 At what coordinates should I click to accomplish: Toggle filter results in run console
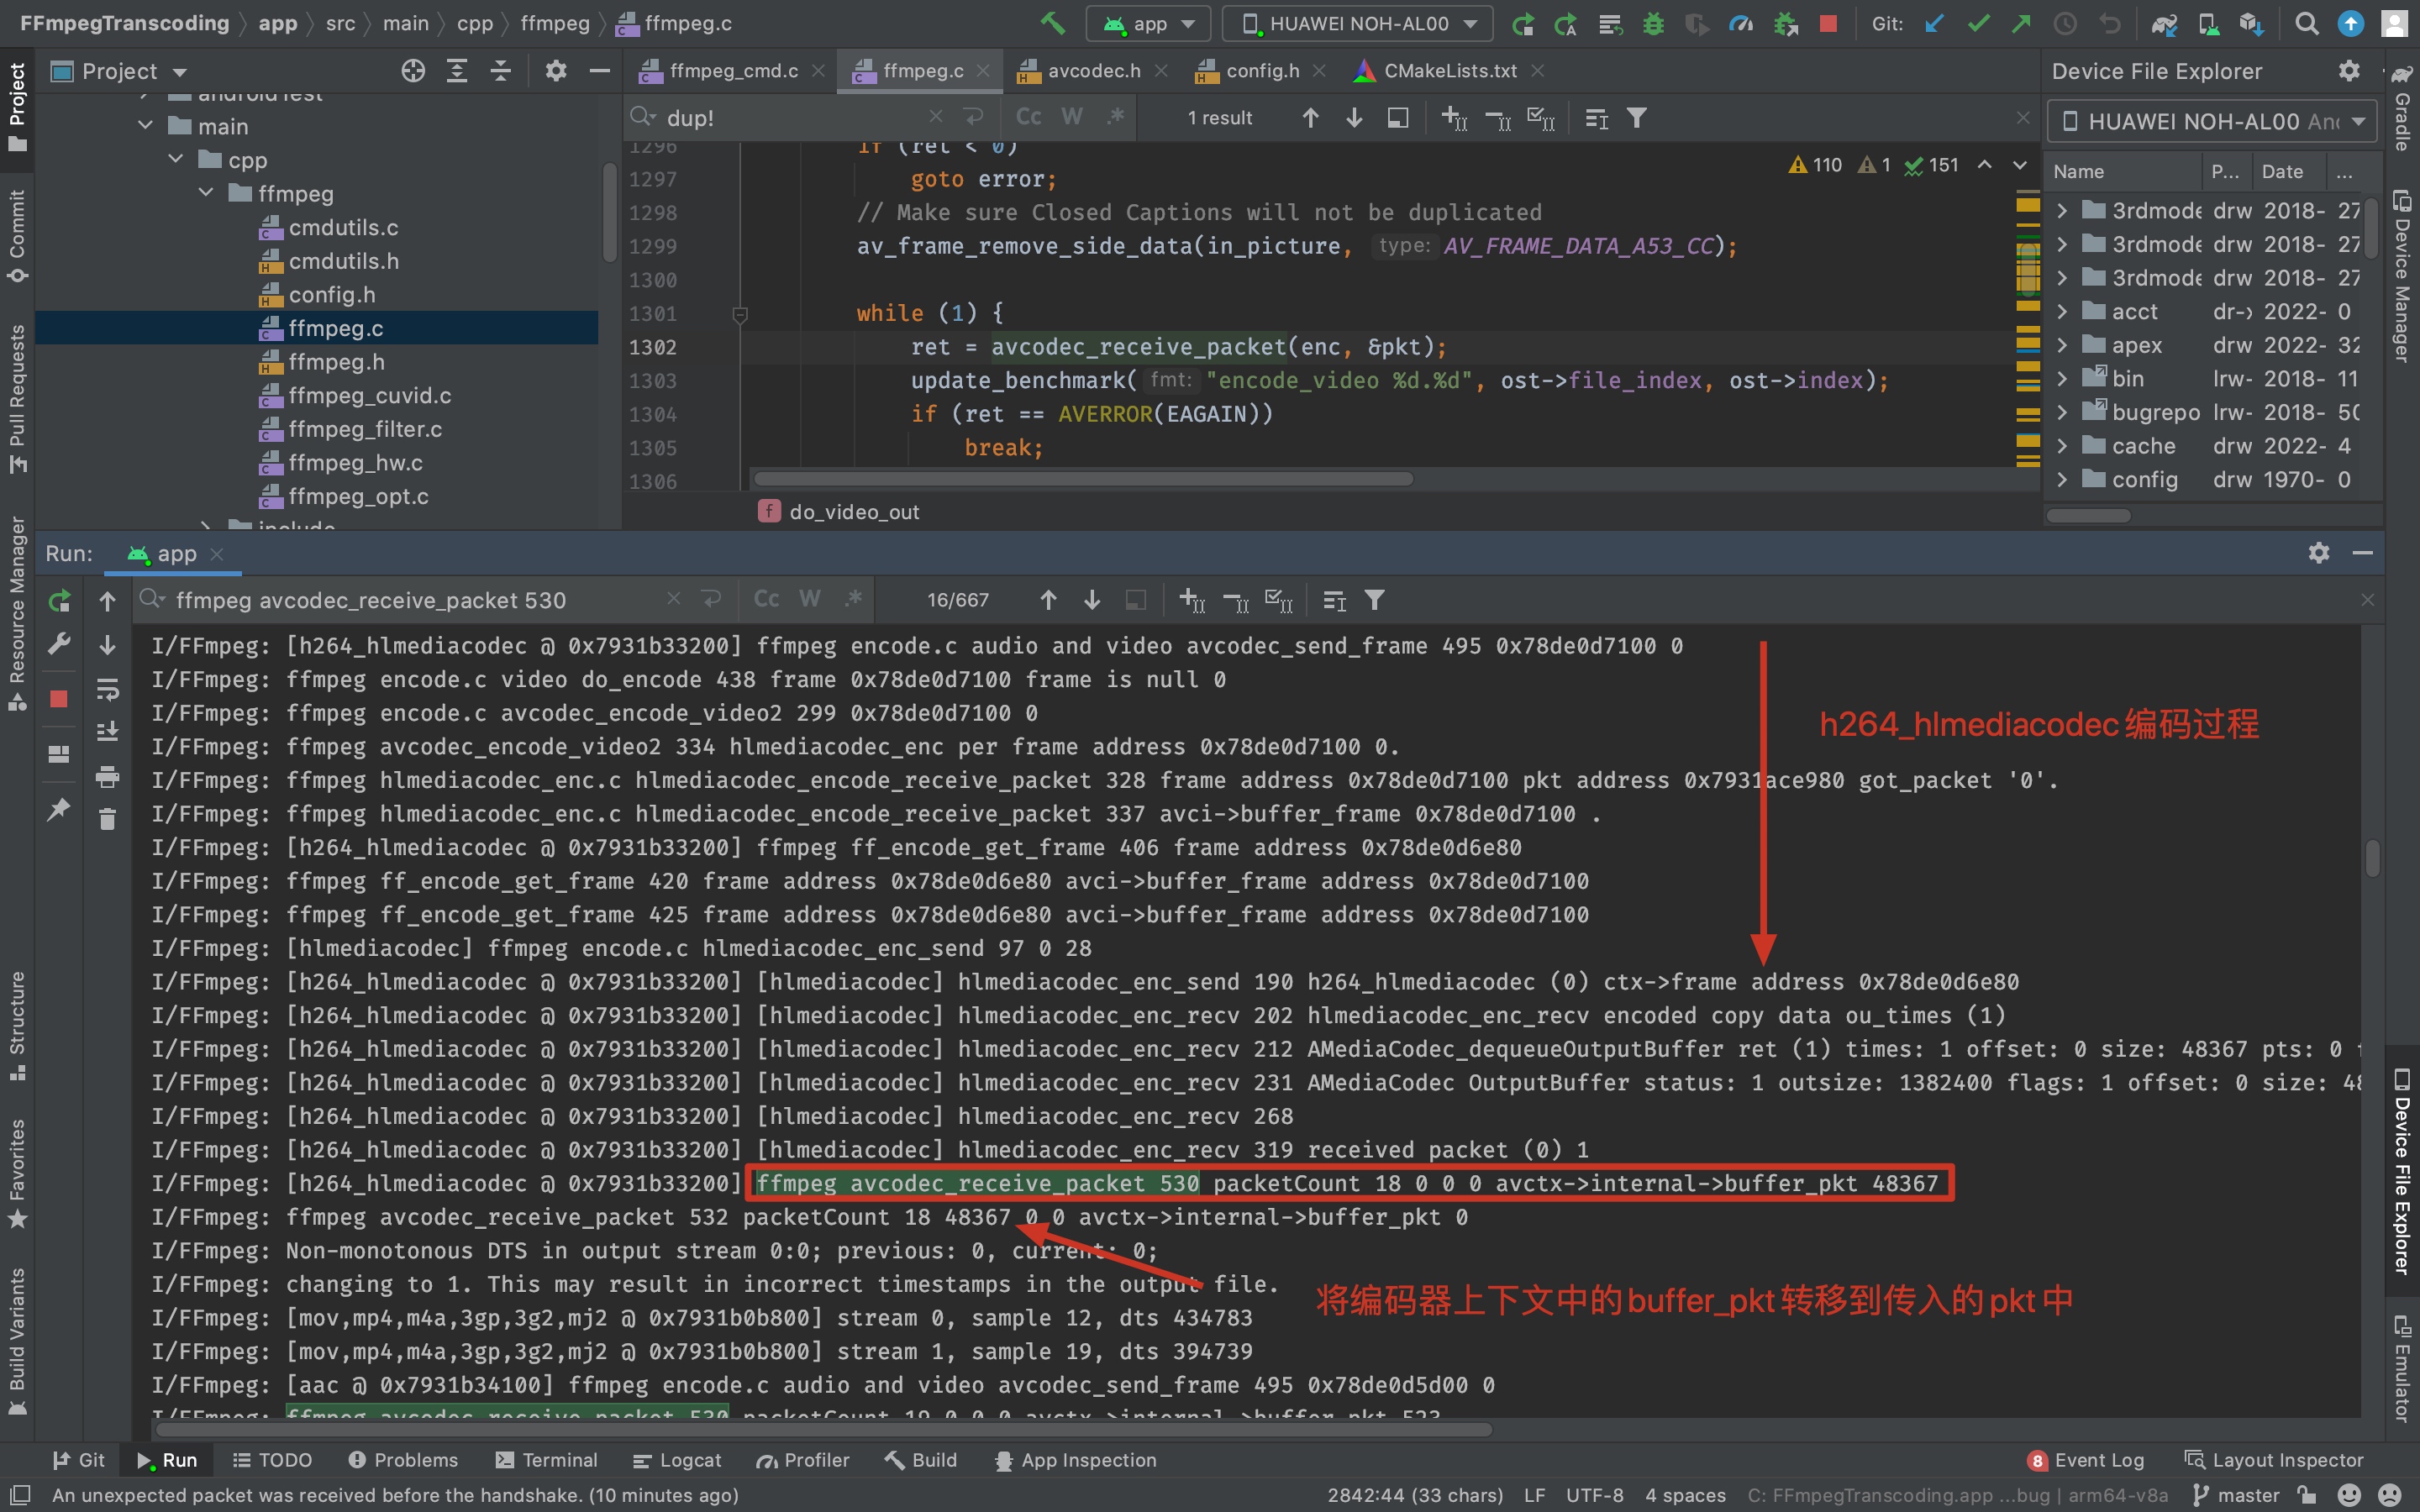(x=1383, y=599)
